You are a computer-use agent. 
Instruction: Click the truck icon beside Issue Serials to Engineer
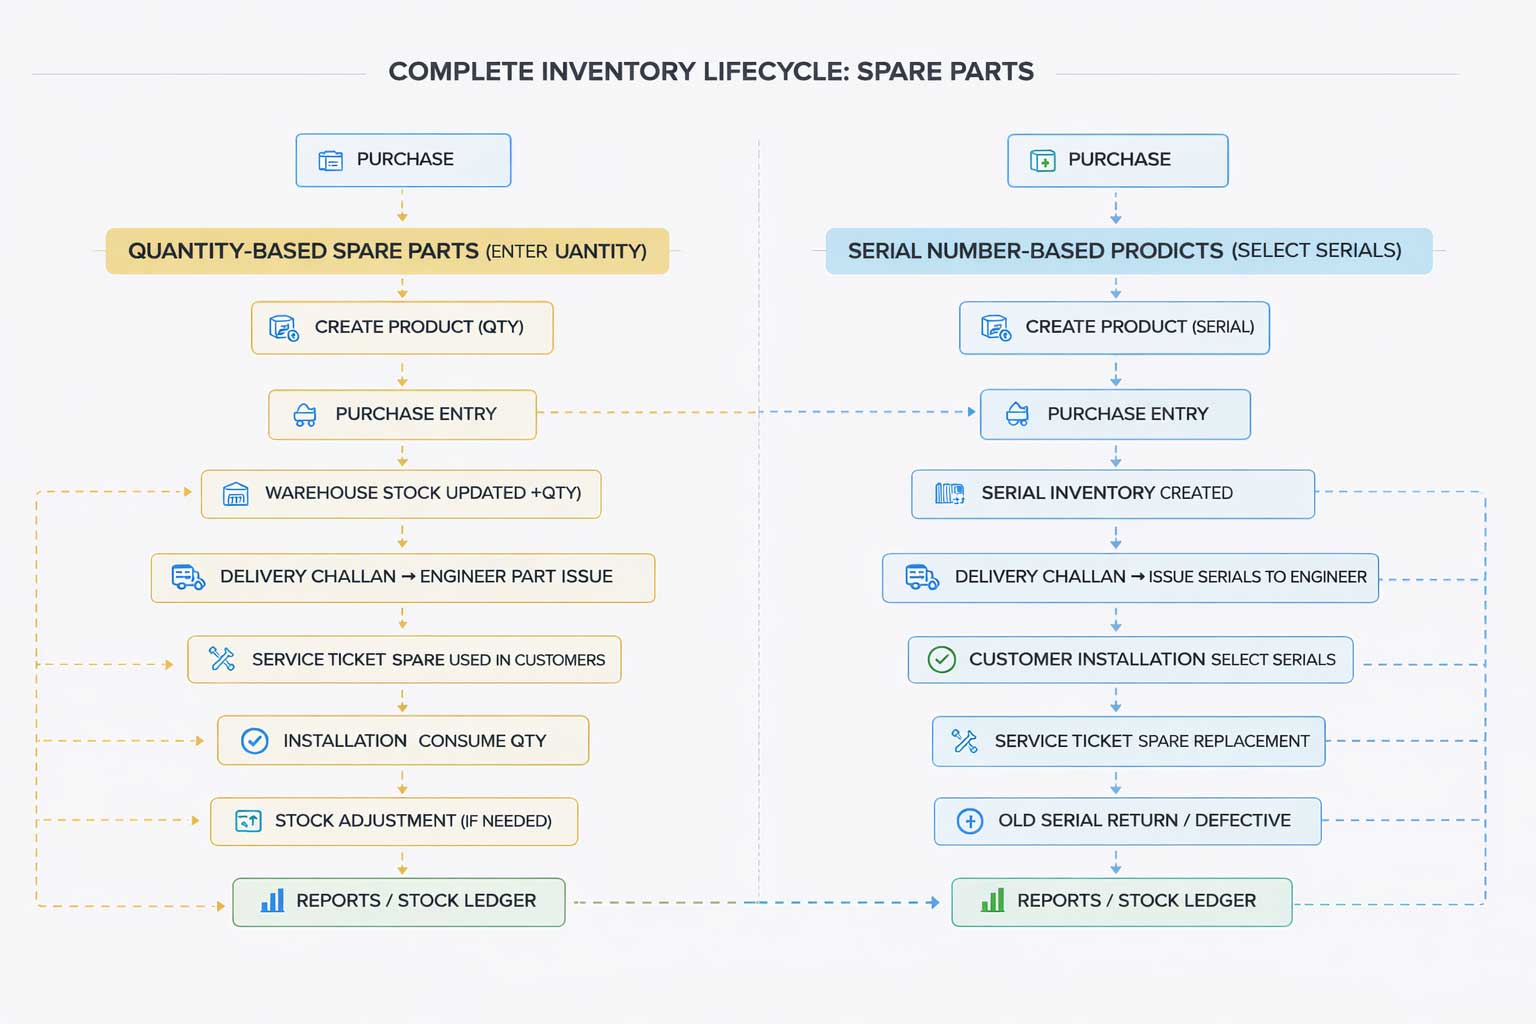(921, 577)
